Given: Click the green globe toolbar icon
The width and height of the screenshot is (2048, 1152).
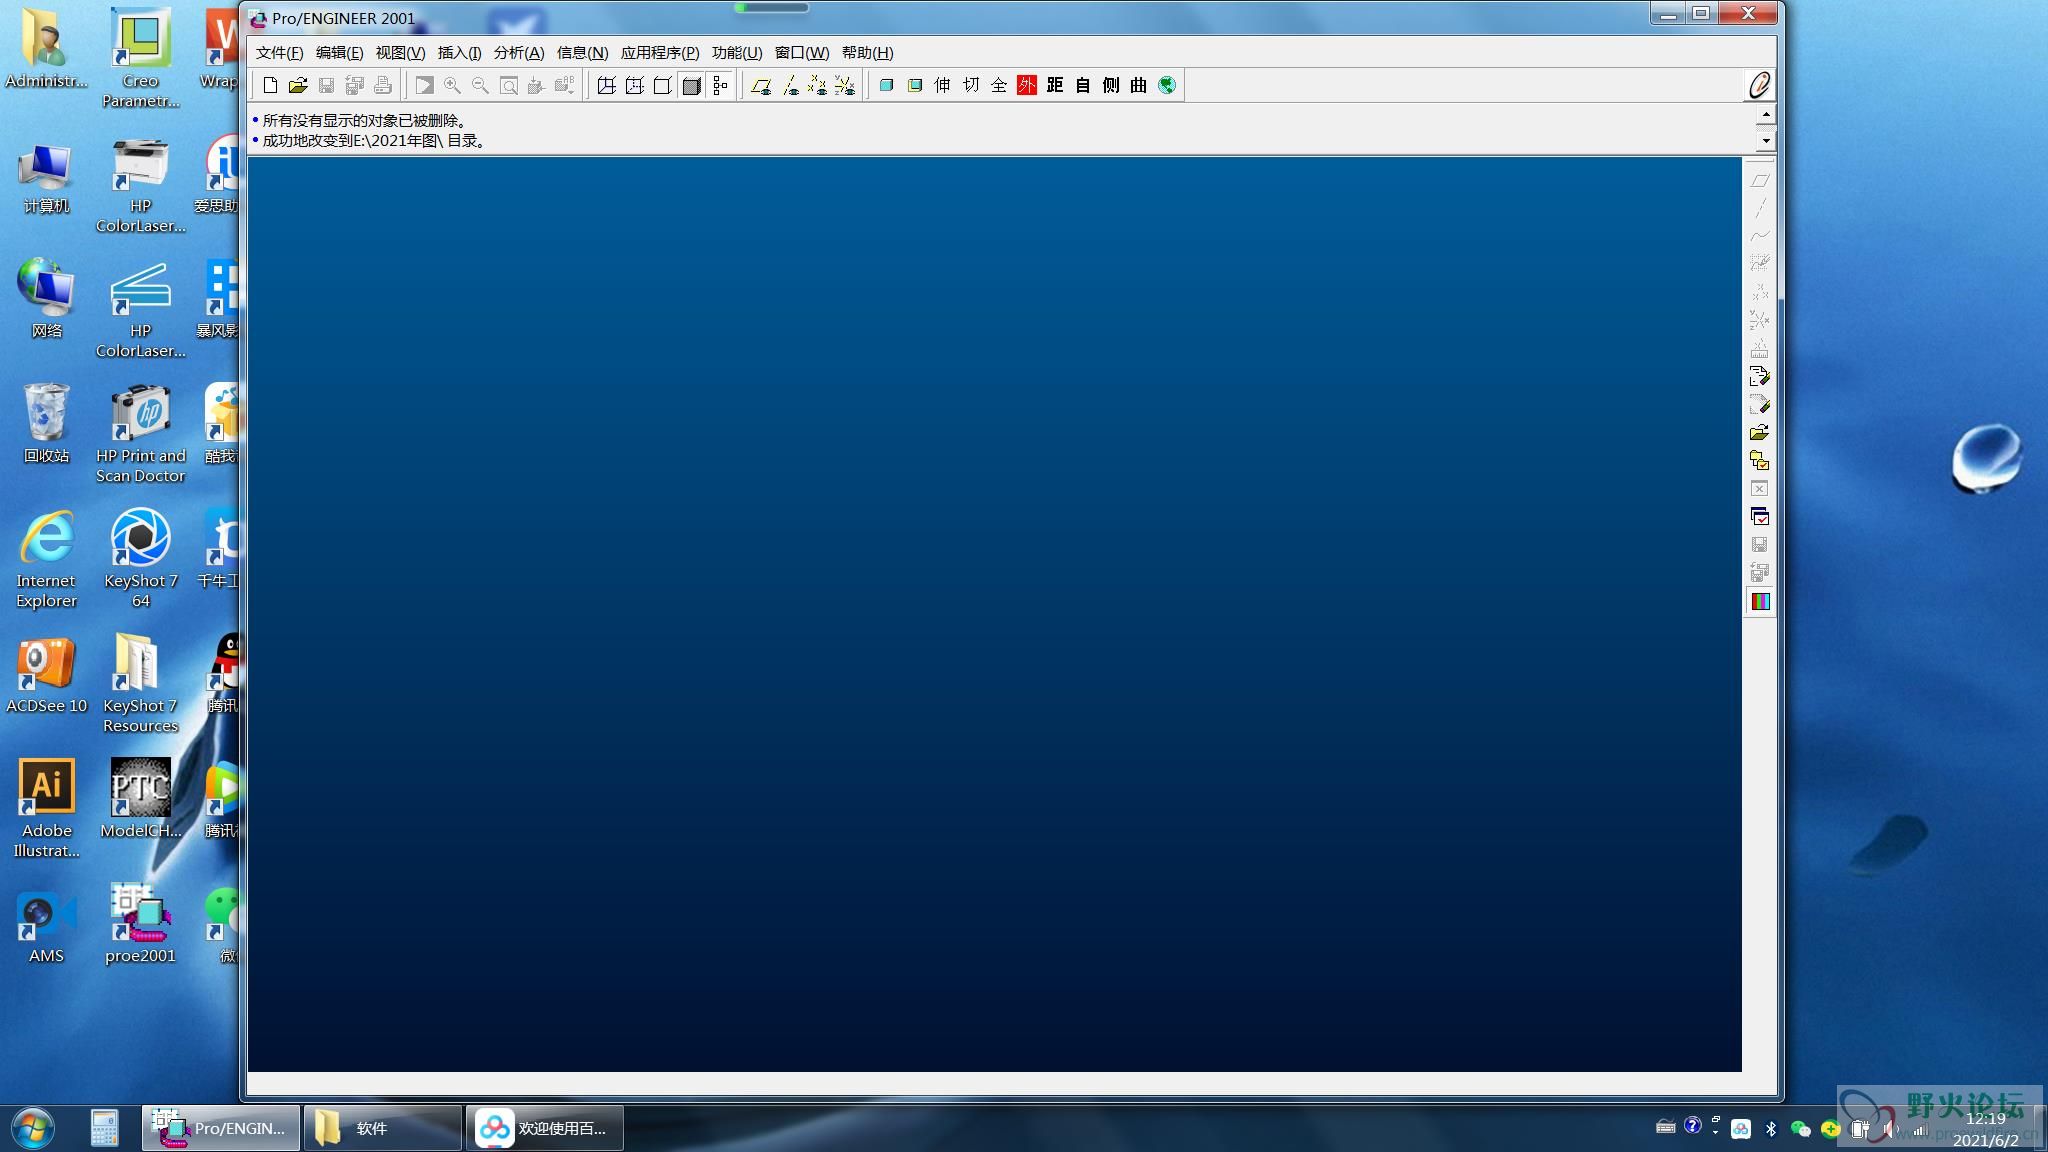Looking at the screenshot, I should (1167, 86).
